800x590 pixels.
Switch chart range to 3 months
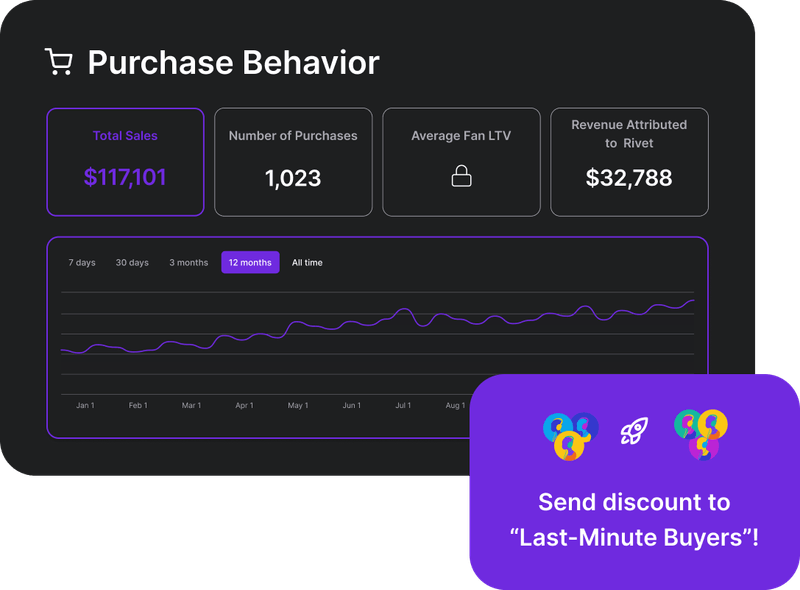tap(189, 262)
